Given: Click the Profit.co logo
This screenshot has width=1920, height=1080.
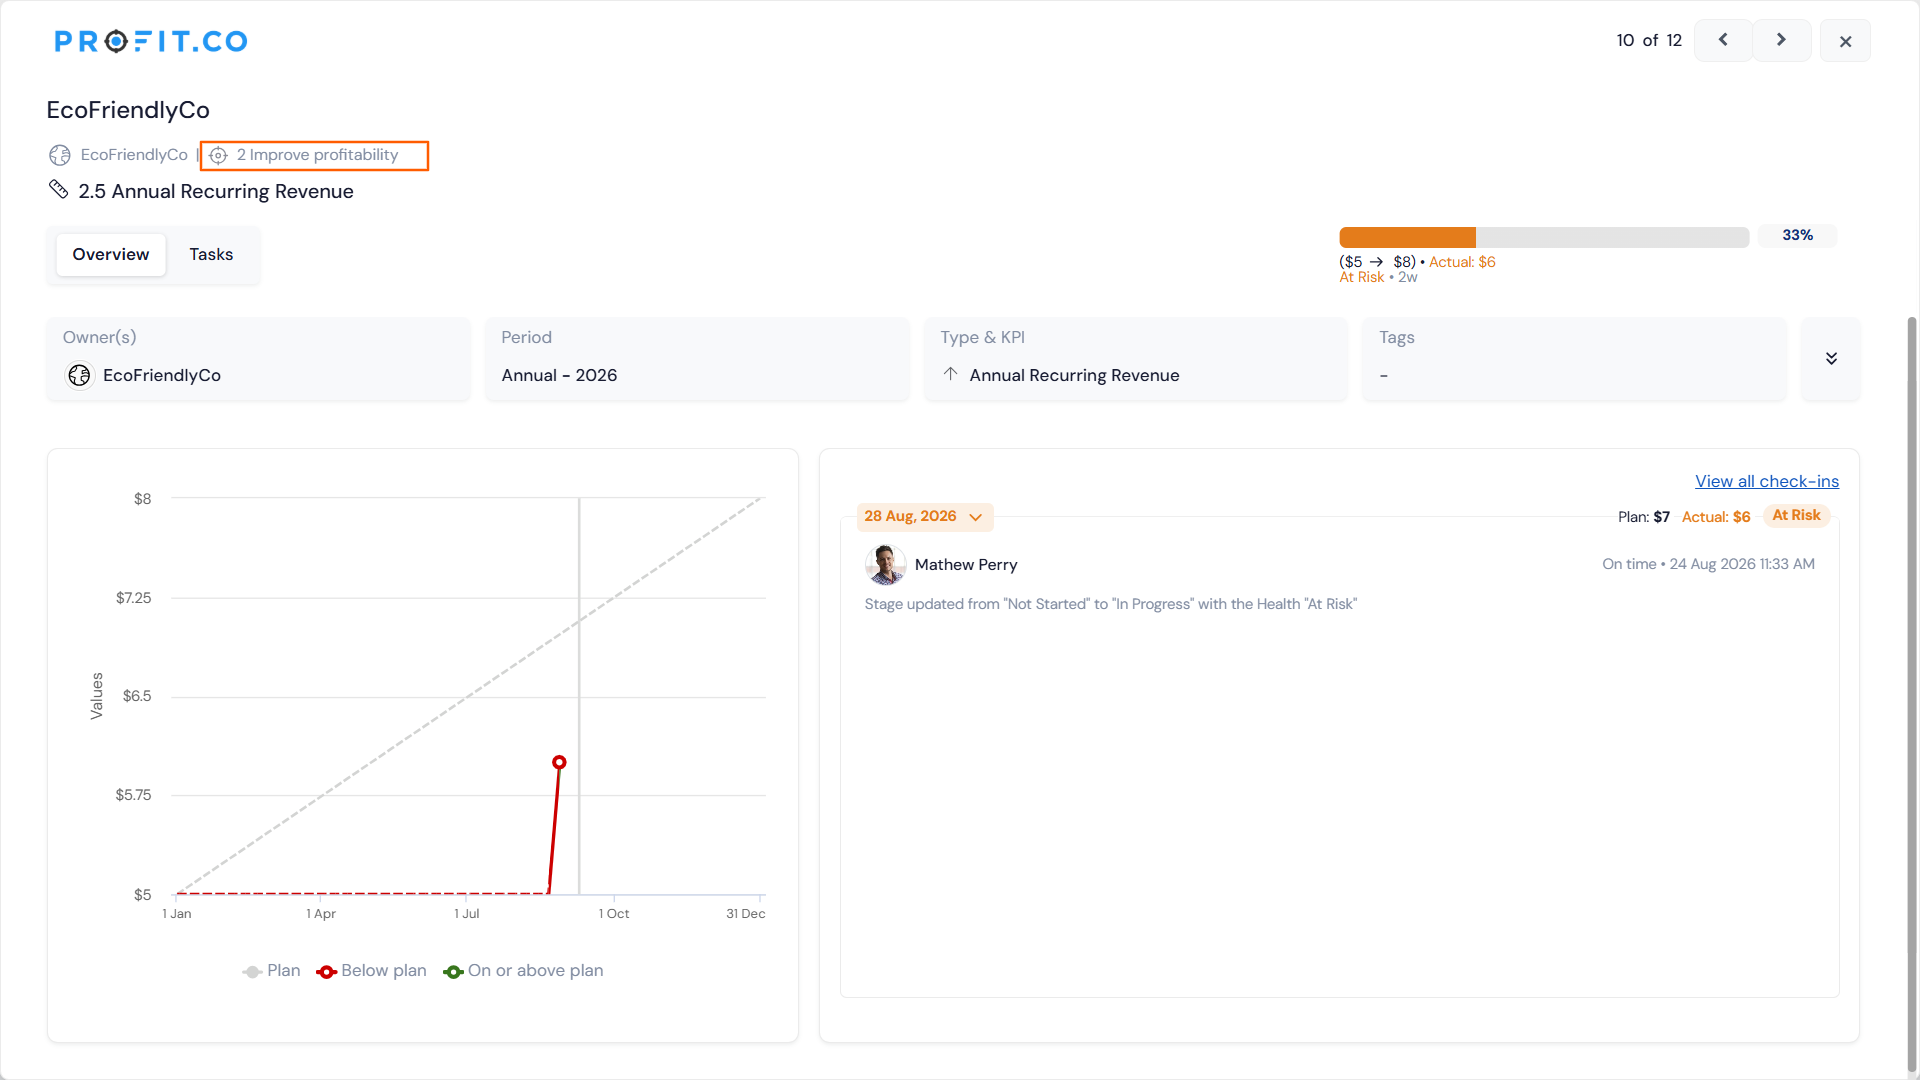Looking at the screenshot, I should pos(151,41).
